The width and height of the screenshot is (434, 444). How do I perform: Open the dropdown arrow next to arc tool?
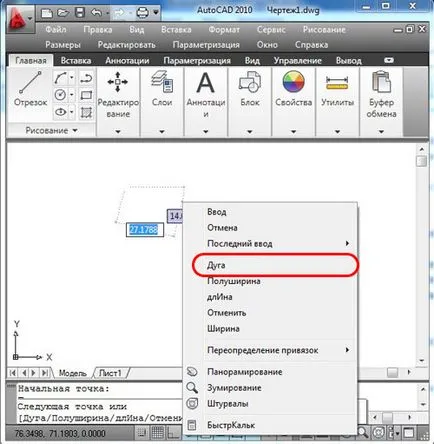click(72, 78)
